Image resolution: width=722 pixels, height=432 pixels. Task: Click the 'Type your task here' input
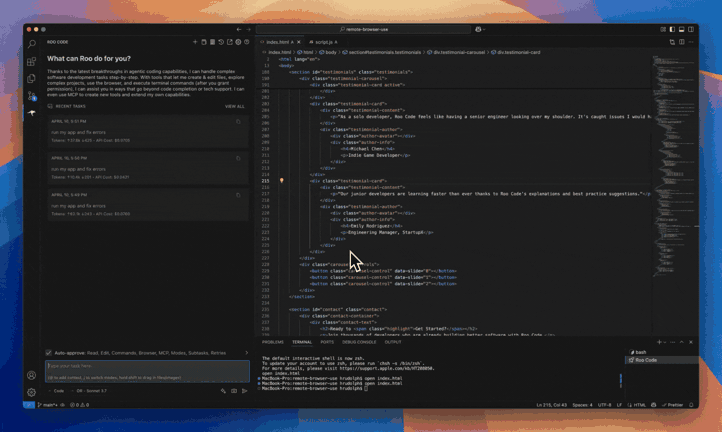pos(140,366)
